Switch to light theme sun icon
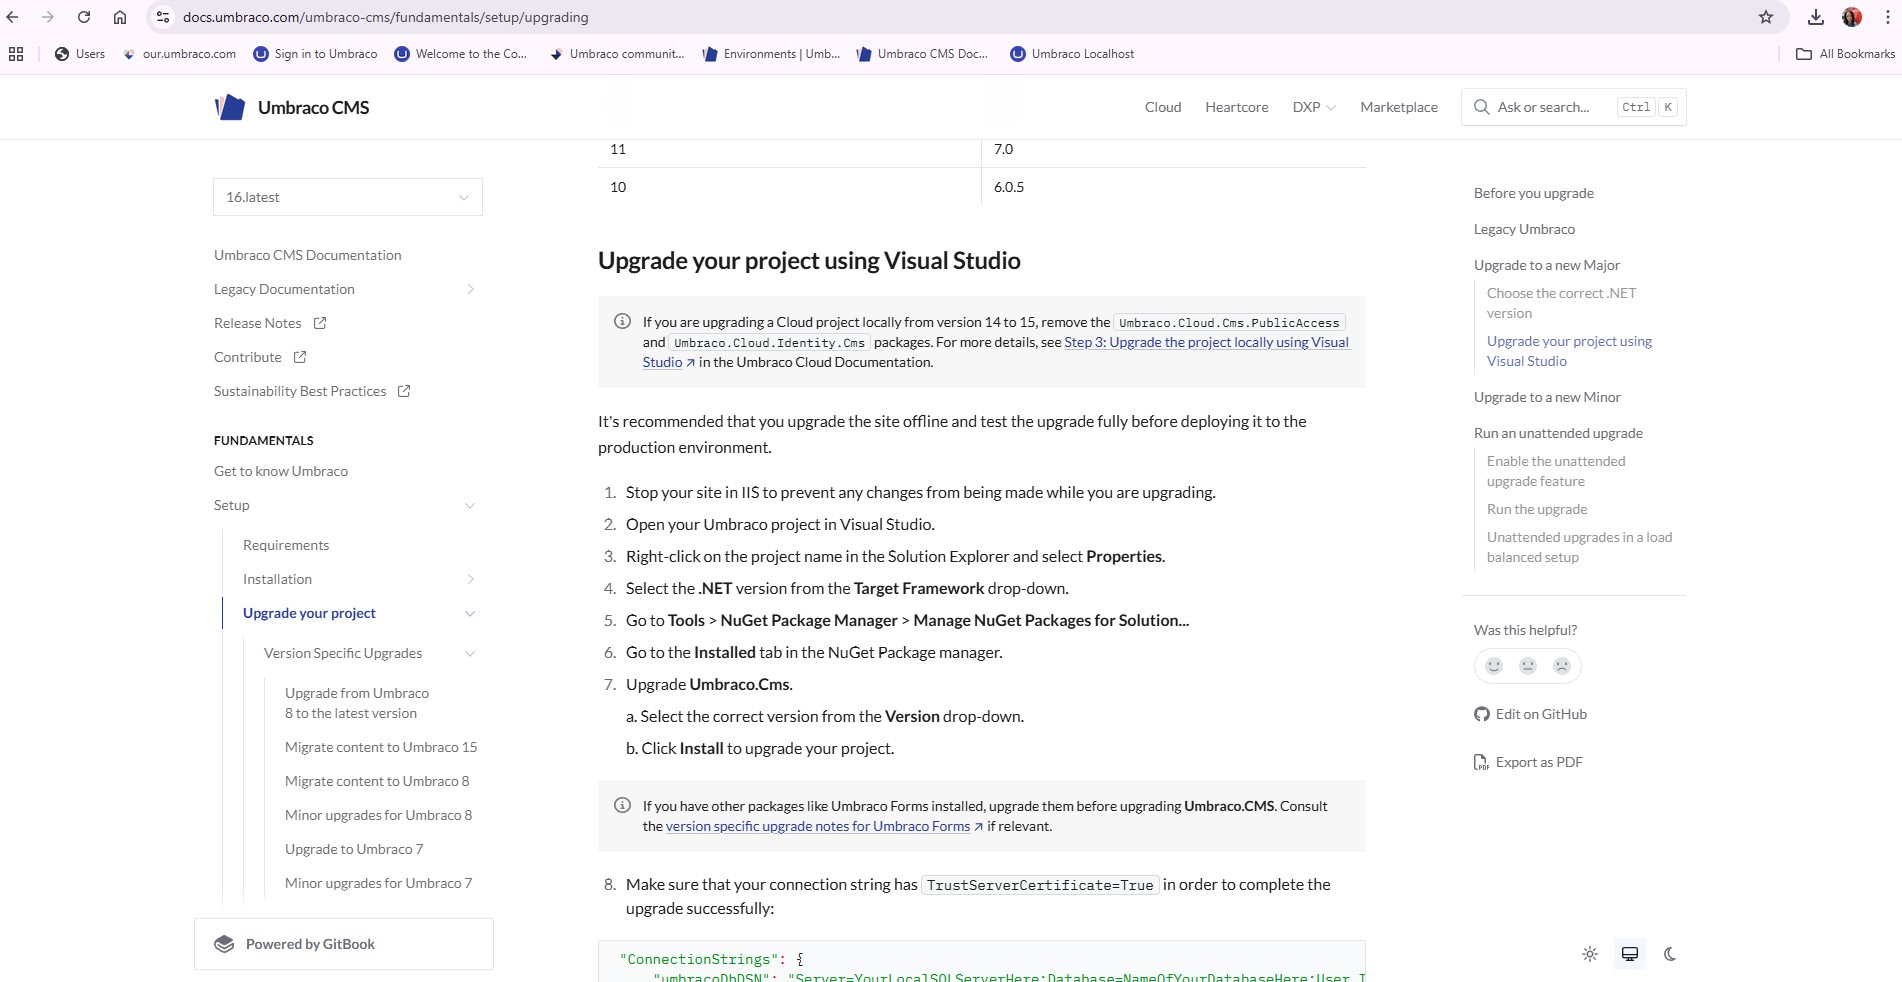The height and width of the screenshot is (982, 1902). [x=1590, y=954]
